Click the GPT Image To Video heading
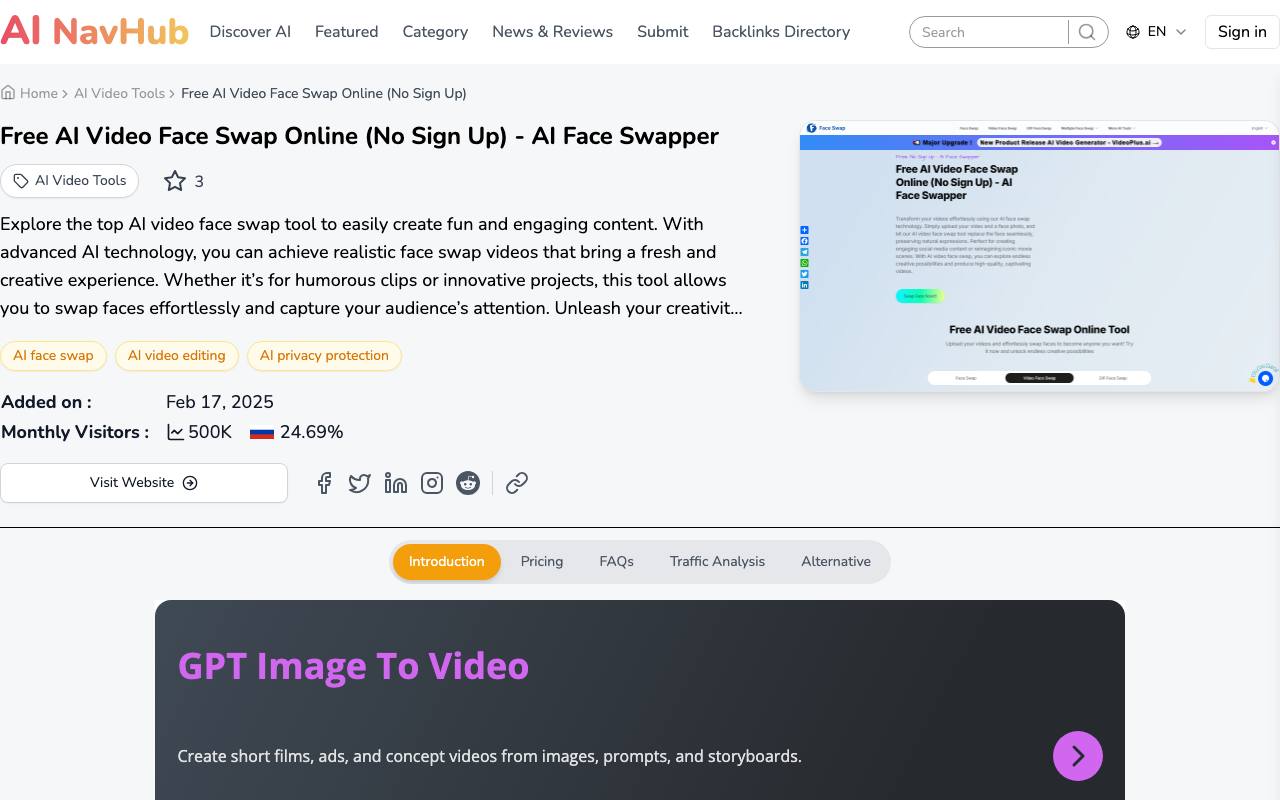This screenshot has width=1280, height=800. click(353, 666)
